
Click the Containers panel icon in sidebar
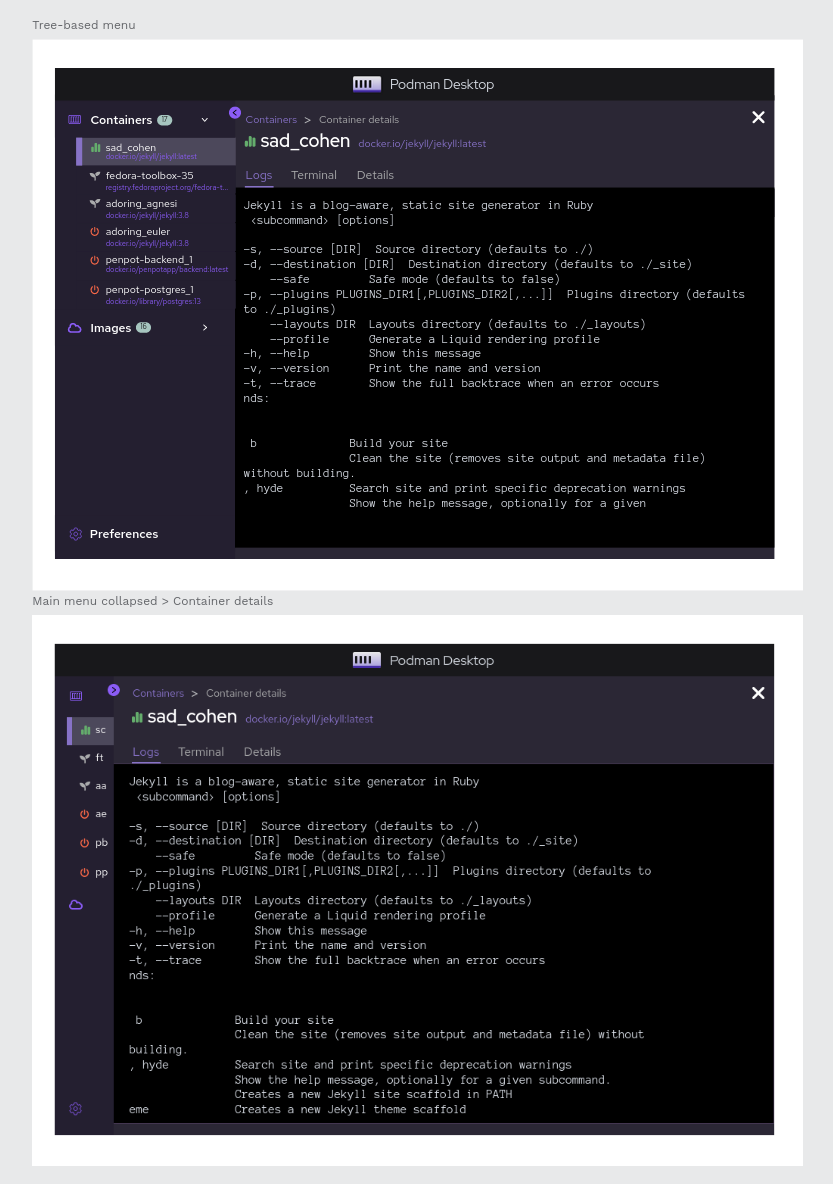coord(75,119)
